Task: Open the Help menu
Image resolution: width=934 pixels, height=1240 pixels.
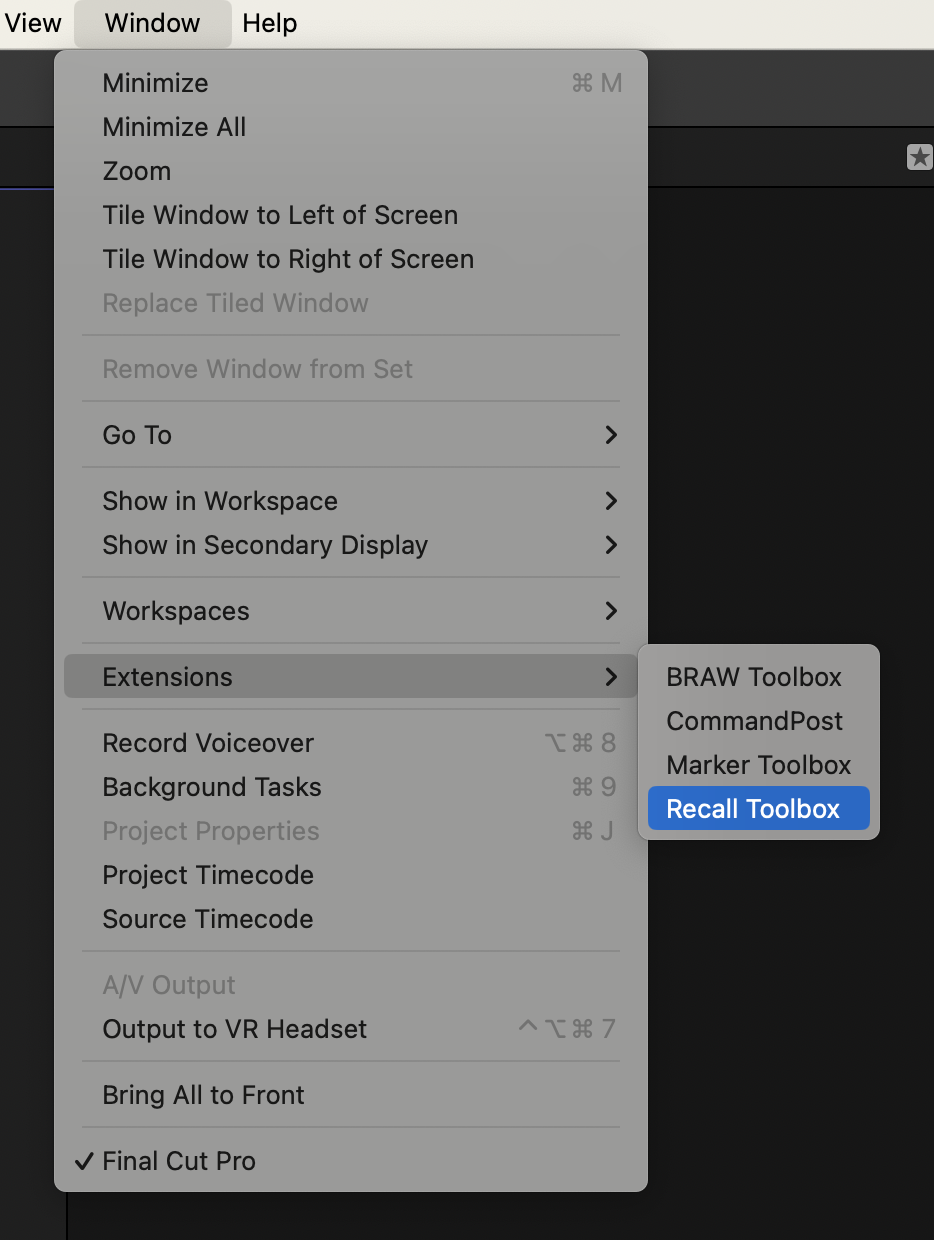Action: click(x=269, y=23)
